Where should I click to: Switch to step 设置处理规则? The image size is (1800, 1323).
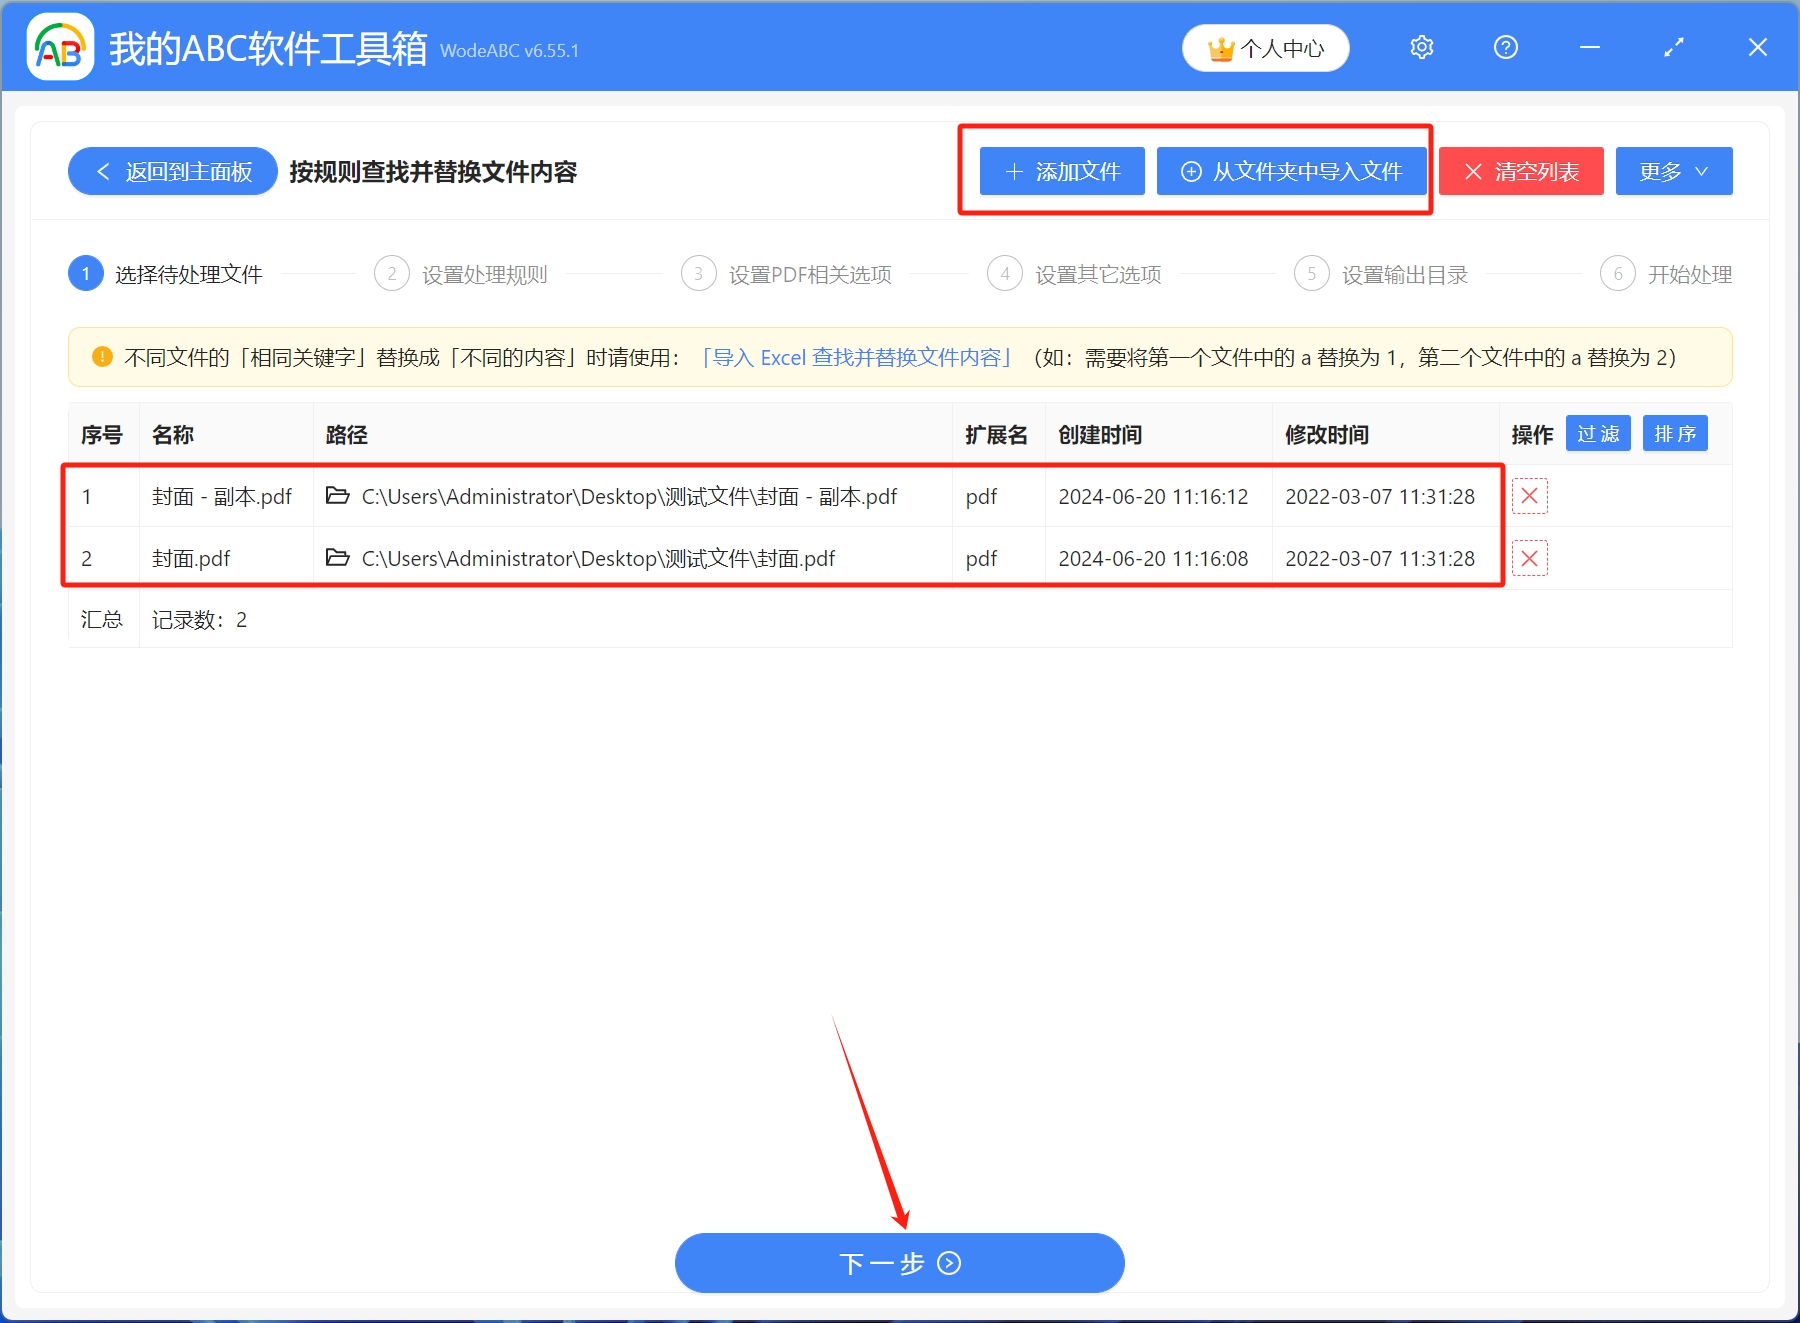tap(485, 274)
